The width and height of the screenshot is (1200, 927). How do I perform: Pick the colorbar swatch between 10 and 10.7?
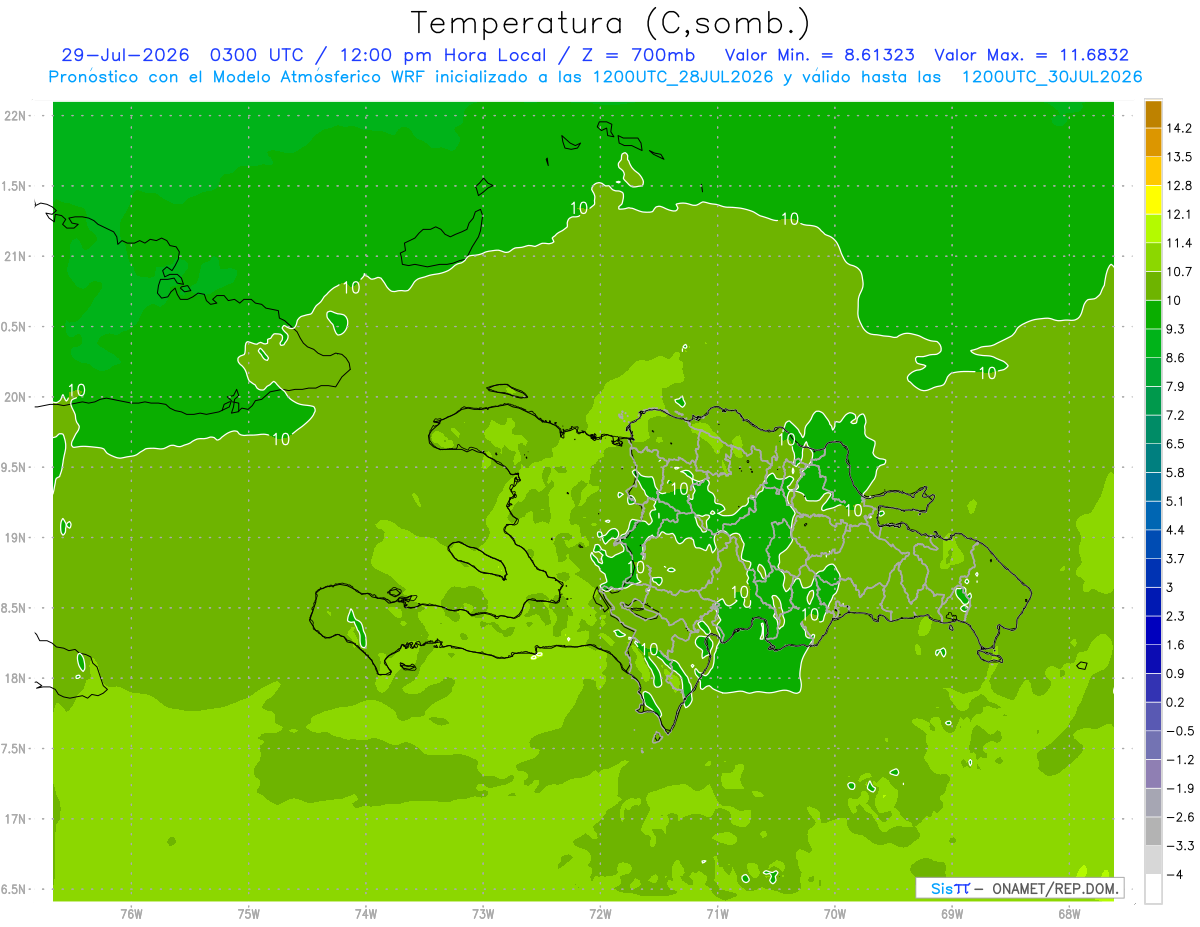(1153, 286)
